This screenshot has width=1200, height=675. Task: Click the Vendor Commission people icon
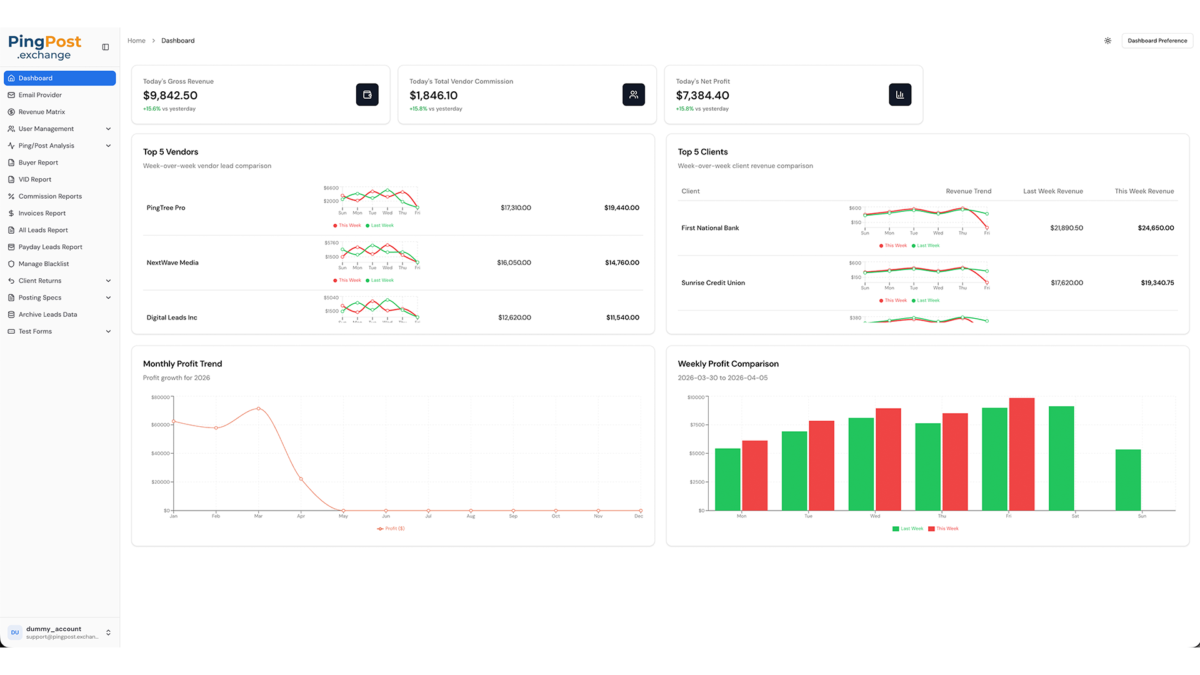633,95
